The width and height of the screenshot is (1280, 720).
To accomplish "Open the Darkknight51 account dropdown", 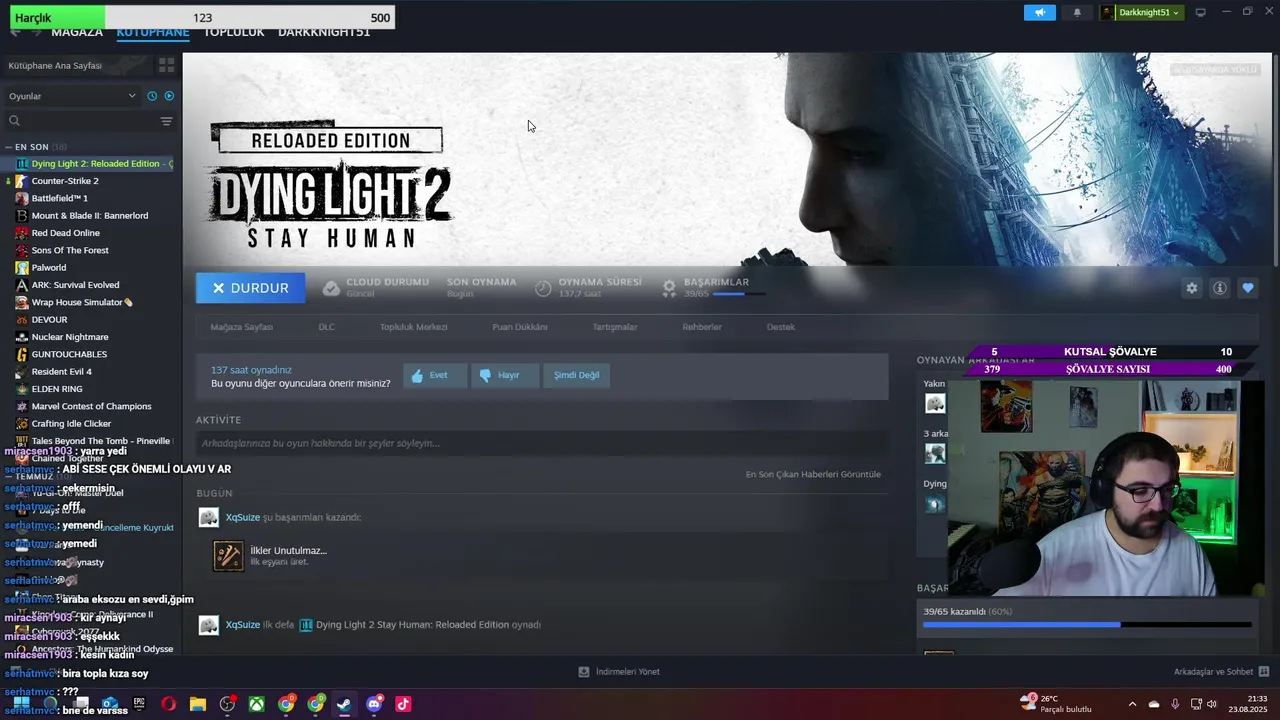I will click(1141, 12).
